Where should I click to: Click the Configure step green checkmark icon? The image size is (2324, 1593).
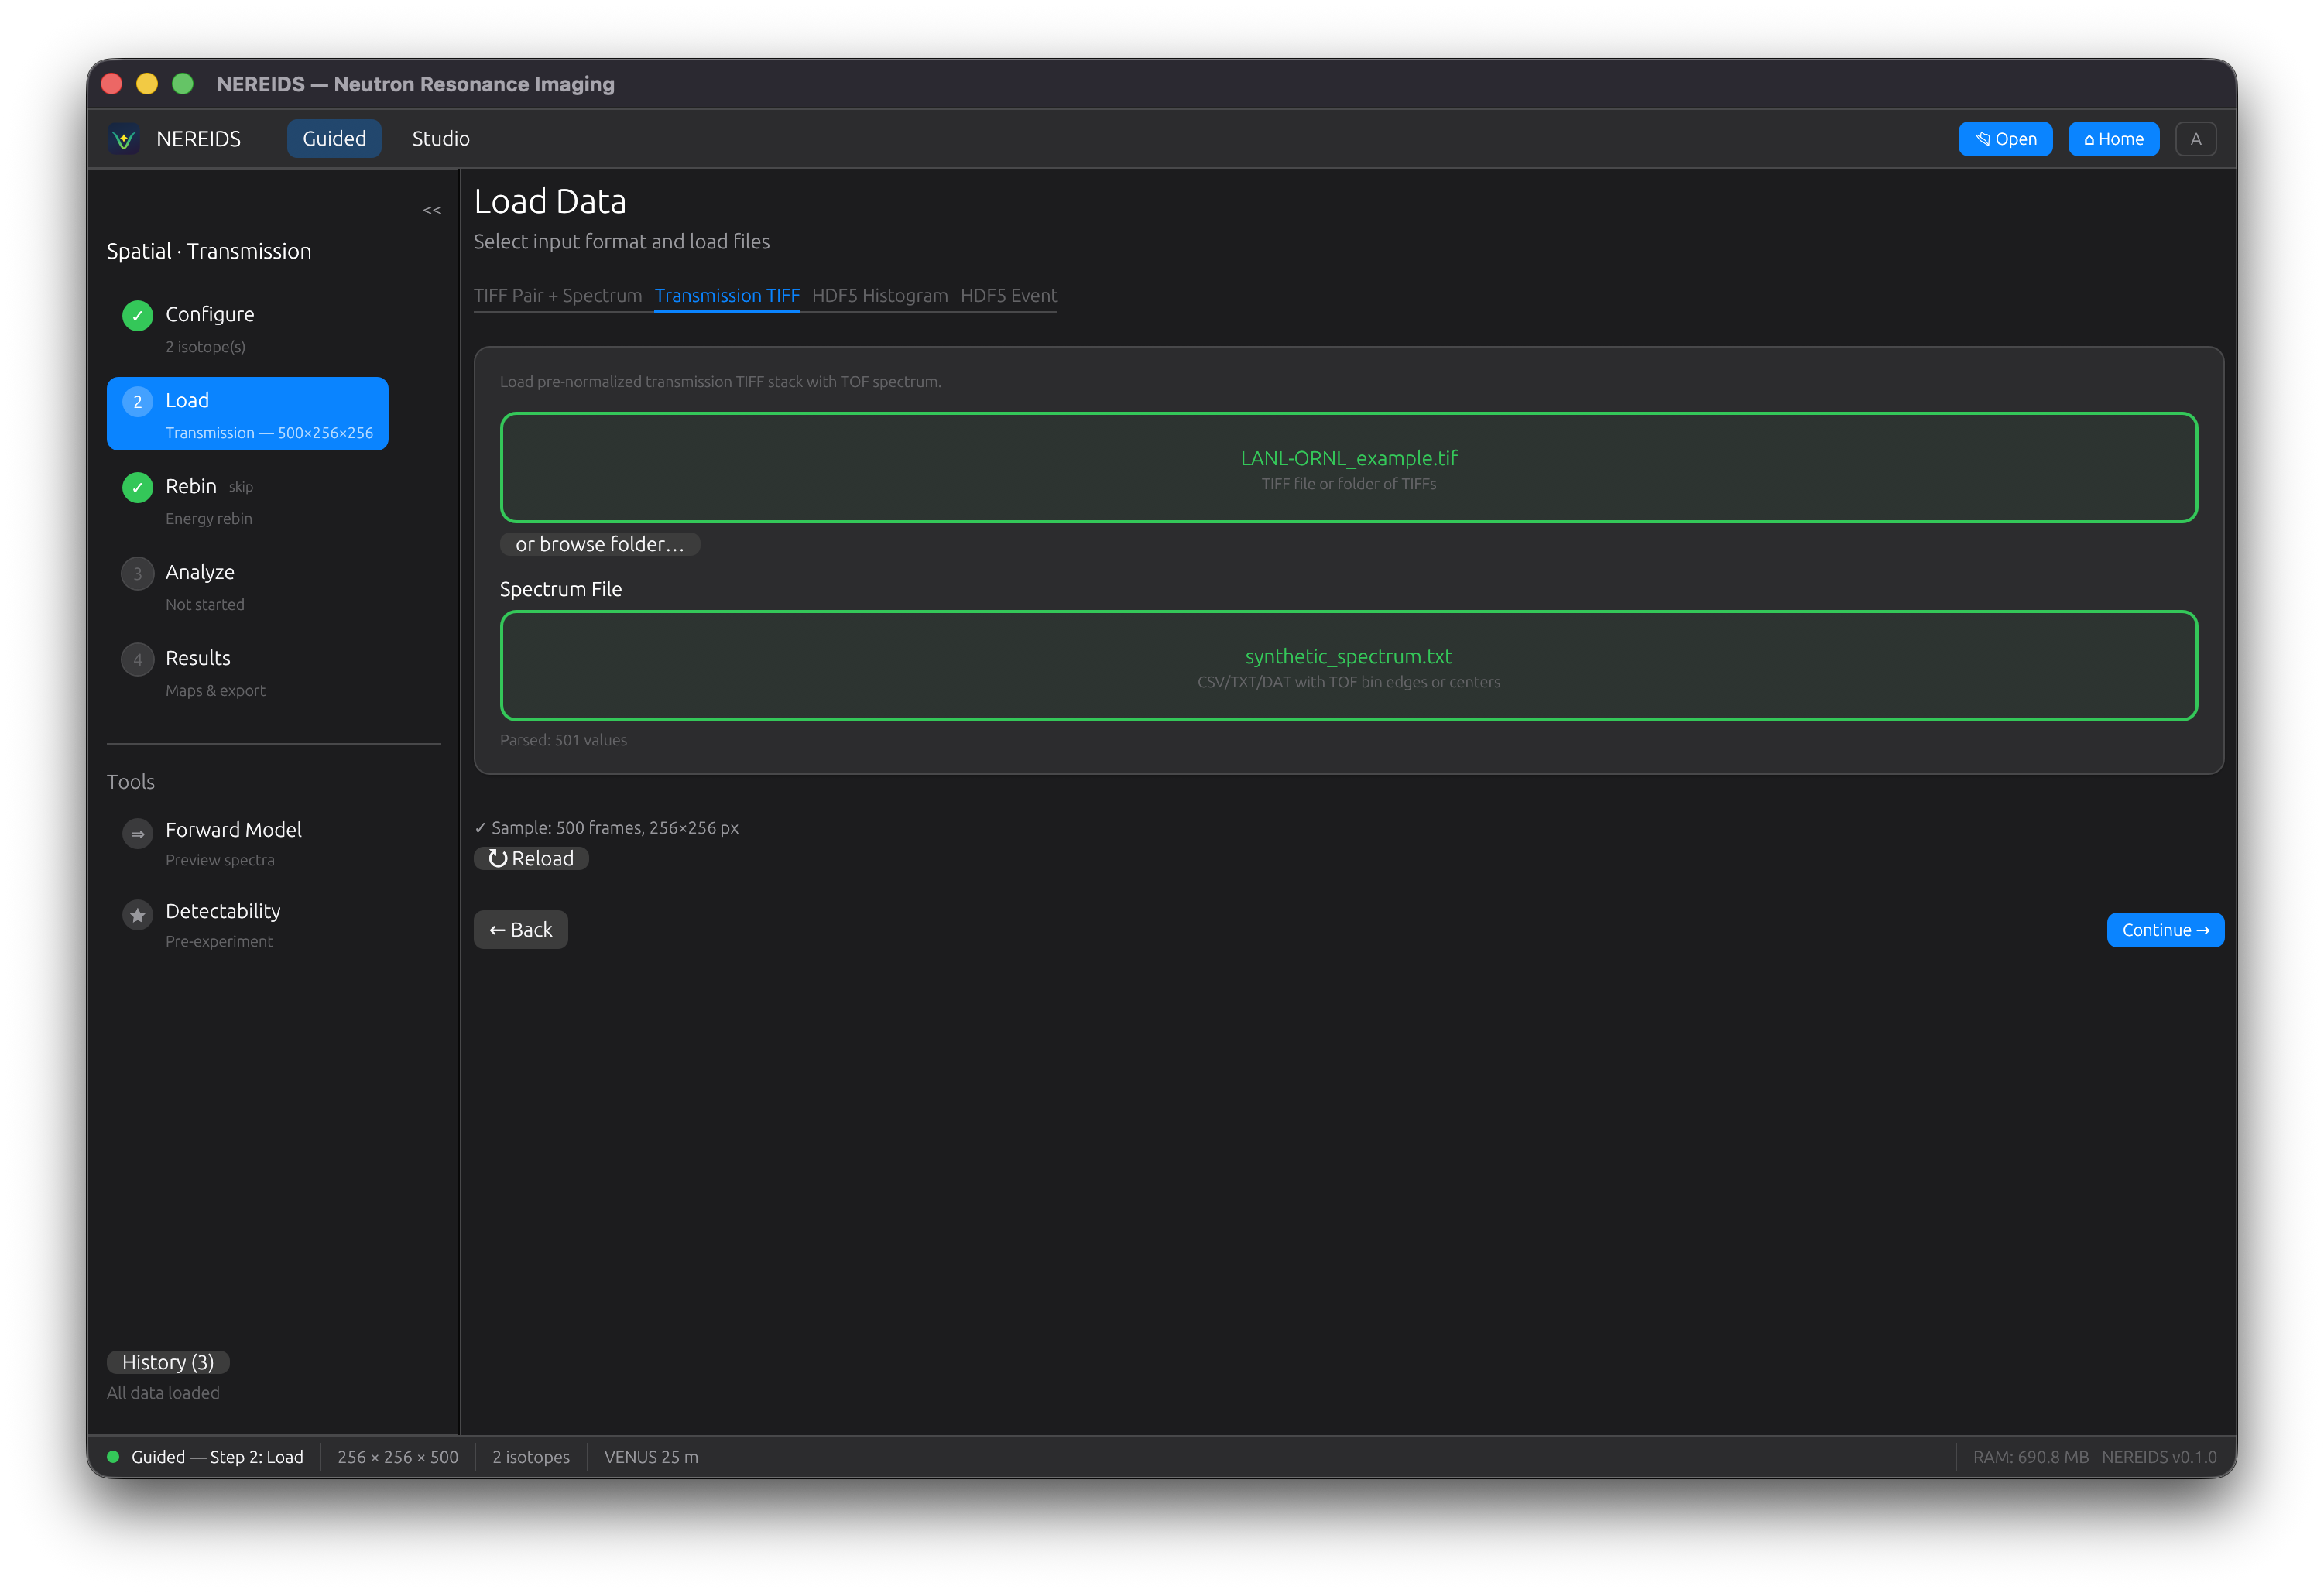[137, 315]
